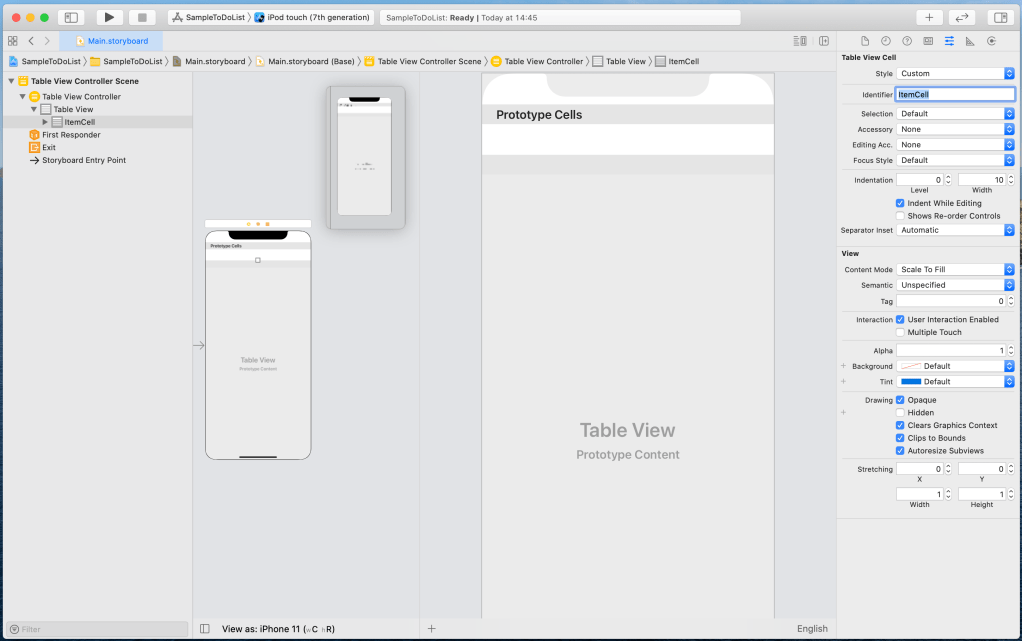Image resolution: width=1022 pixels, height=641 pixels.
Task: Open the Quick Help inspector
Action: point(907,41)
